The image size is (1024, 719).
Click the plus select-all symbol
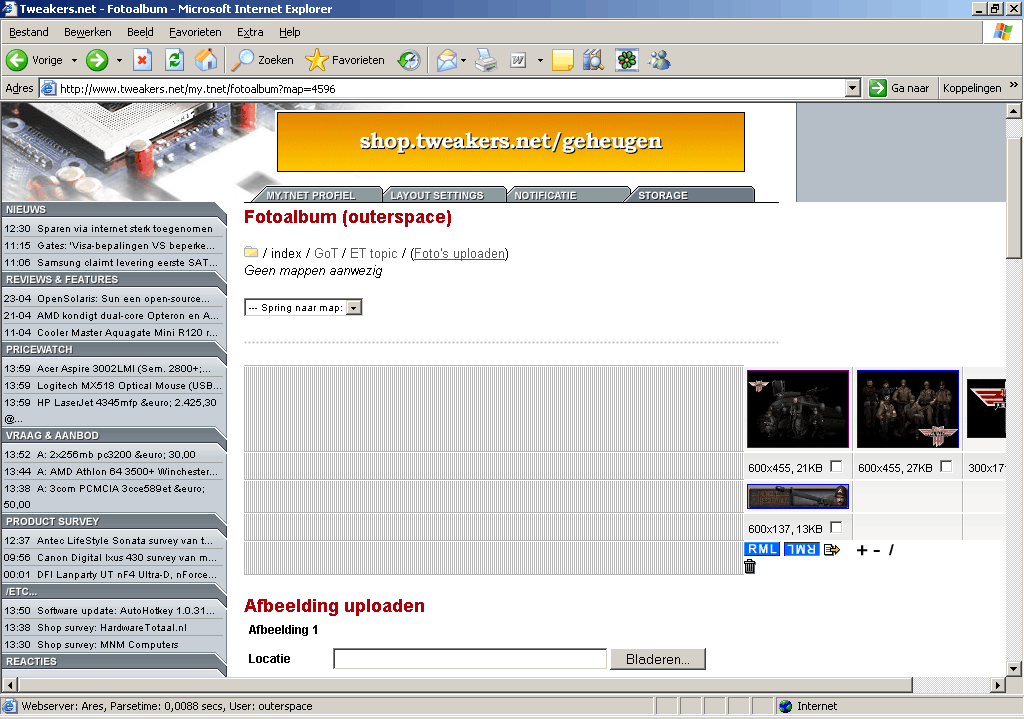pyautogui.click(x=861, y=551)
